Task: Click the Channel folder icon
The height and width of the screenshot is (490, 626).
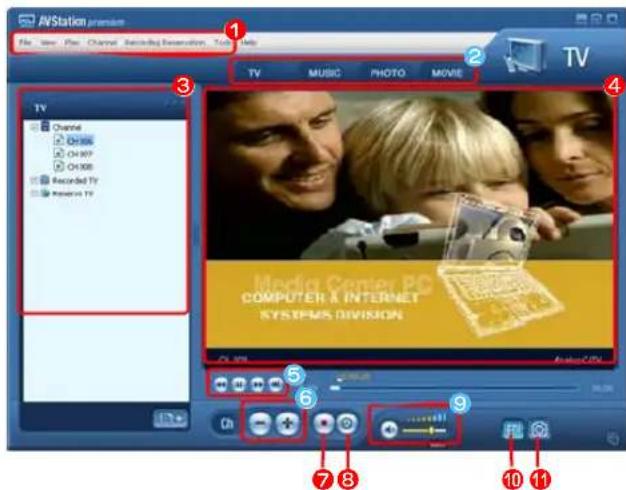Action: (45, 127)
